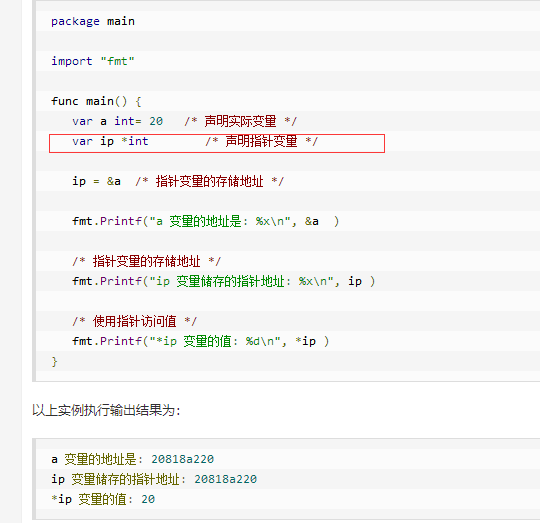Click the standalone comment line above the ip Printf
Screen dimensions: 540x523
click(146, 261)
